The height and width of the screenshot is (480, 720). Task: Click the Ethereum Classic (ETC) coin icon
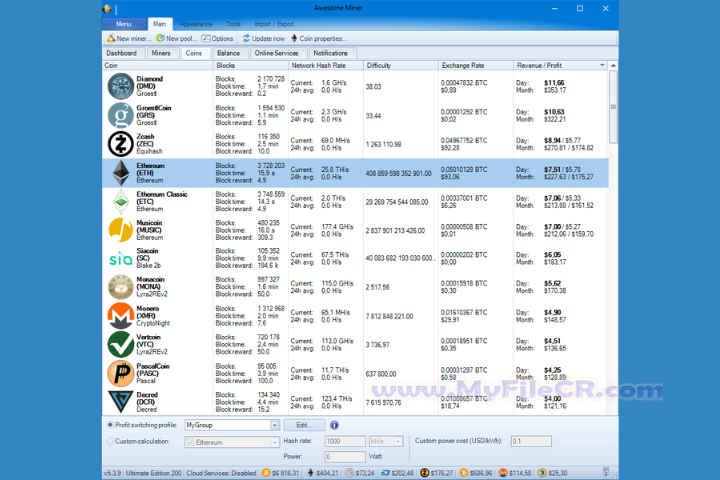pos(121,202)
